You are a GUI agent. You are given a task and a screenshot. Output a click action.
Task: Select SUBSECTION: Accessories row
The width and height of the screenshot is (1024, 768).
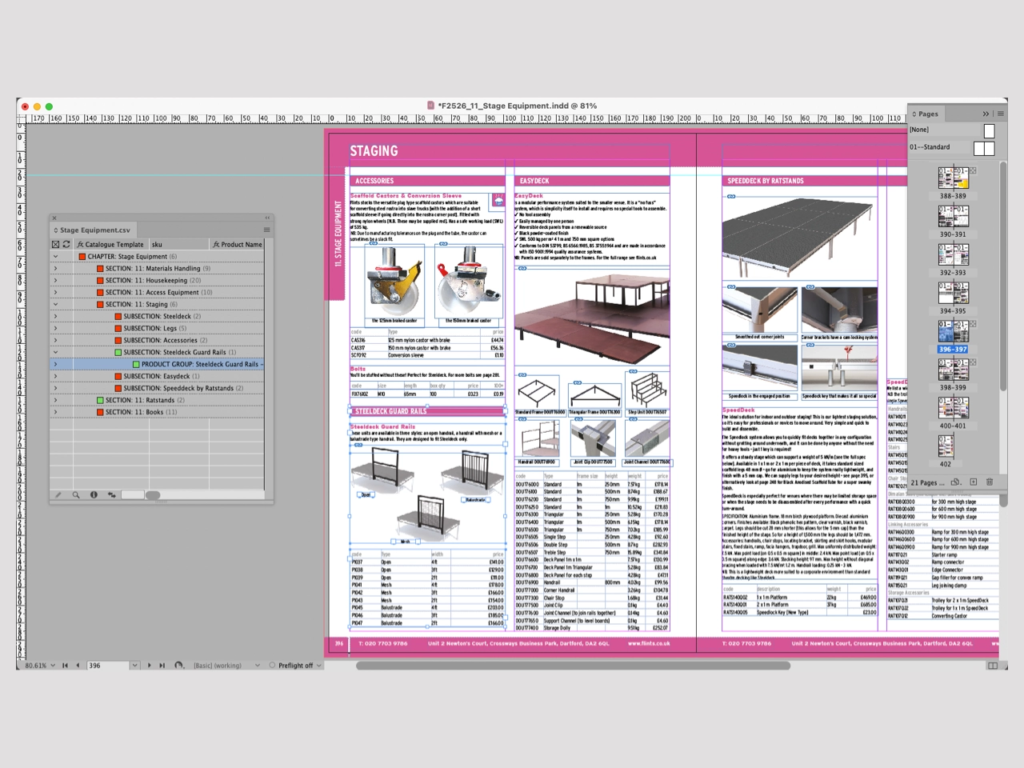coord(157,340)
